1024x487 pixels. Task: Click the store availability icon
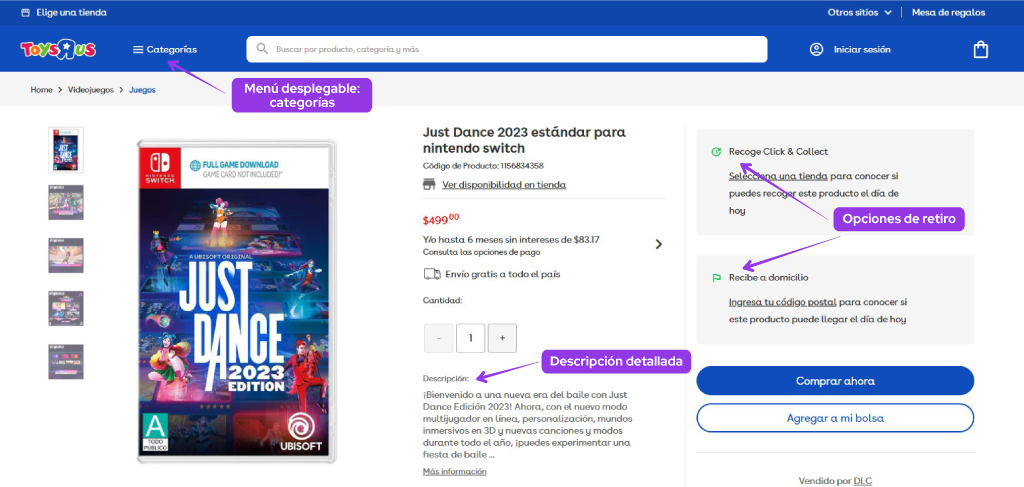point(430,185)
